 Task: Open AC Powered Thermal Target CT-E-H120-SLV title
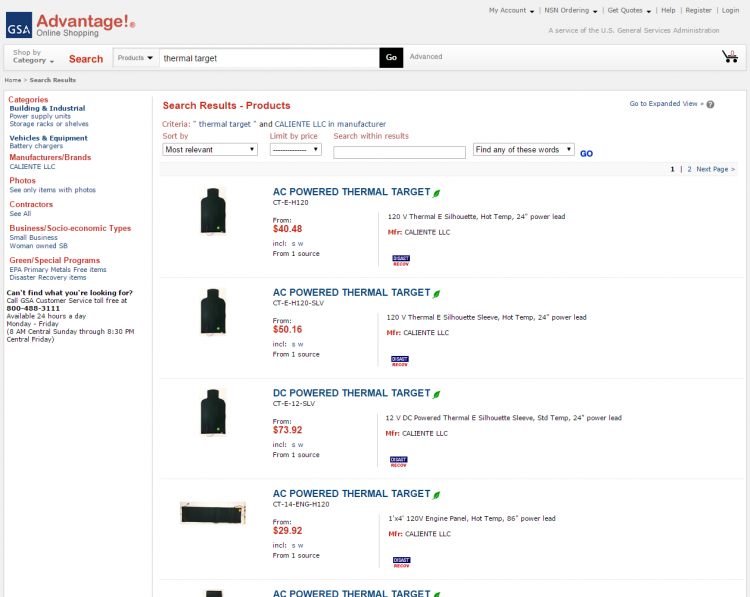(352, 292)
